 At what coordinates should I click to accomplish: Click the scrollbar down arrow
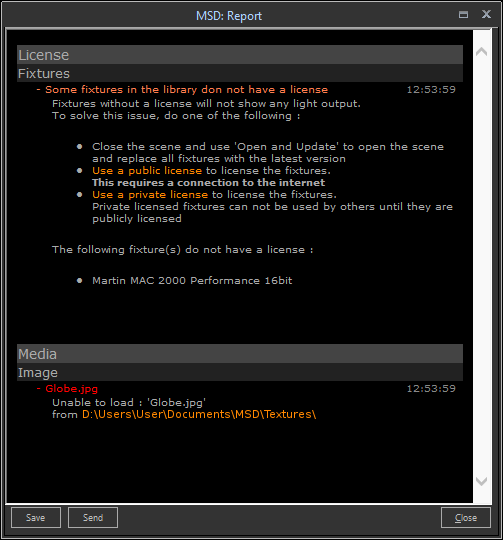point(481,481)
